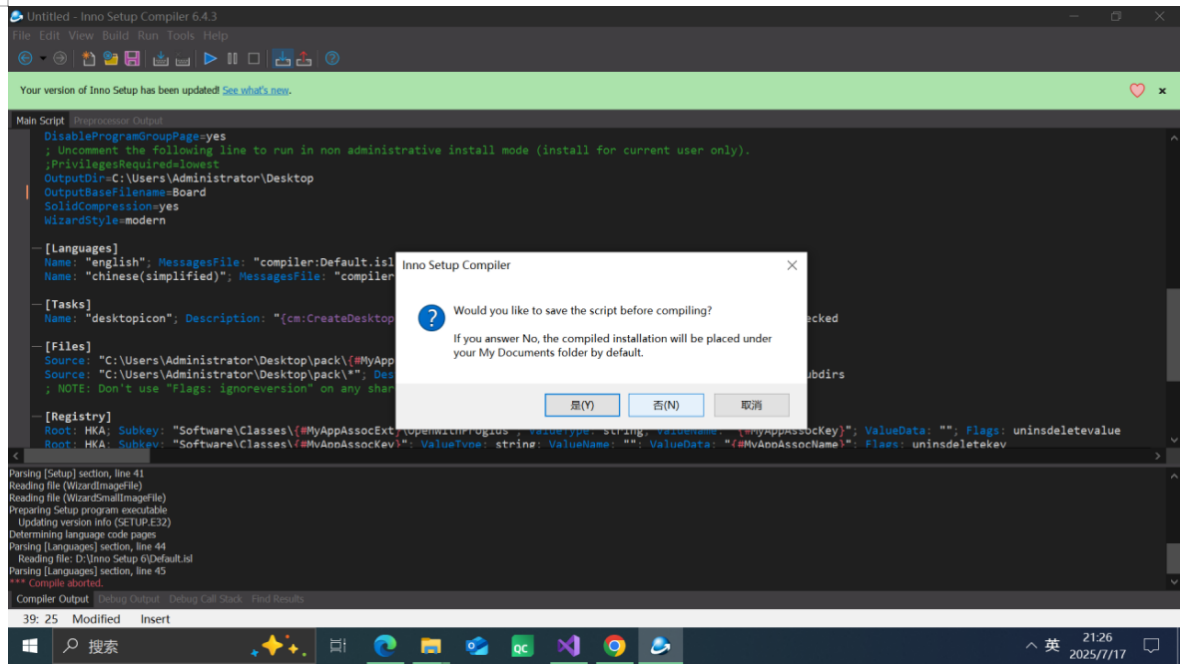Screen dimensions: 1180x668
Task: Click the editor vertical scroll up arrow
Action: click(1173, 138)
